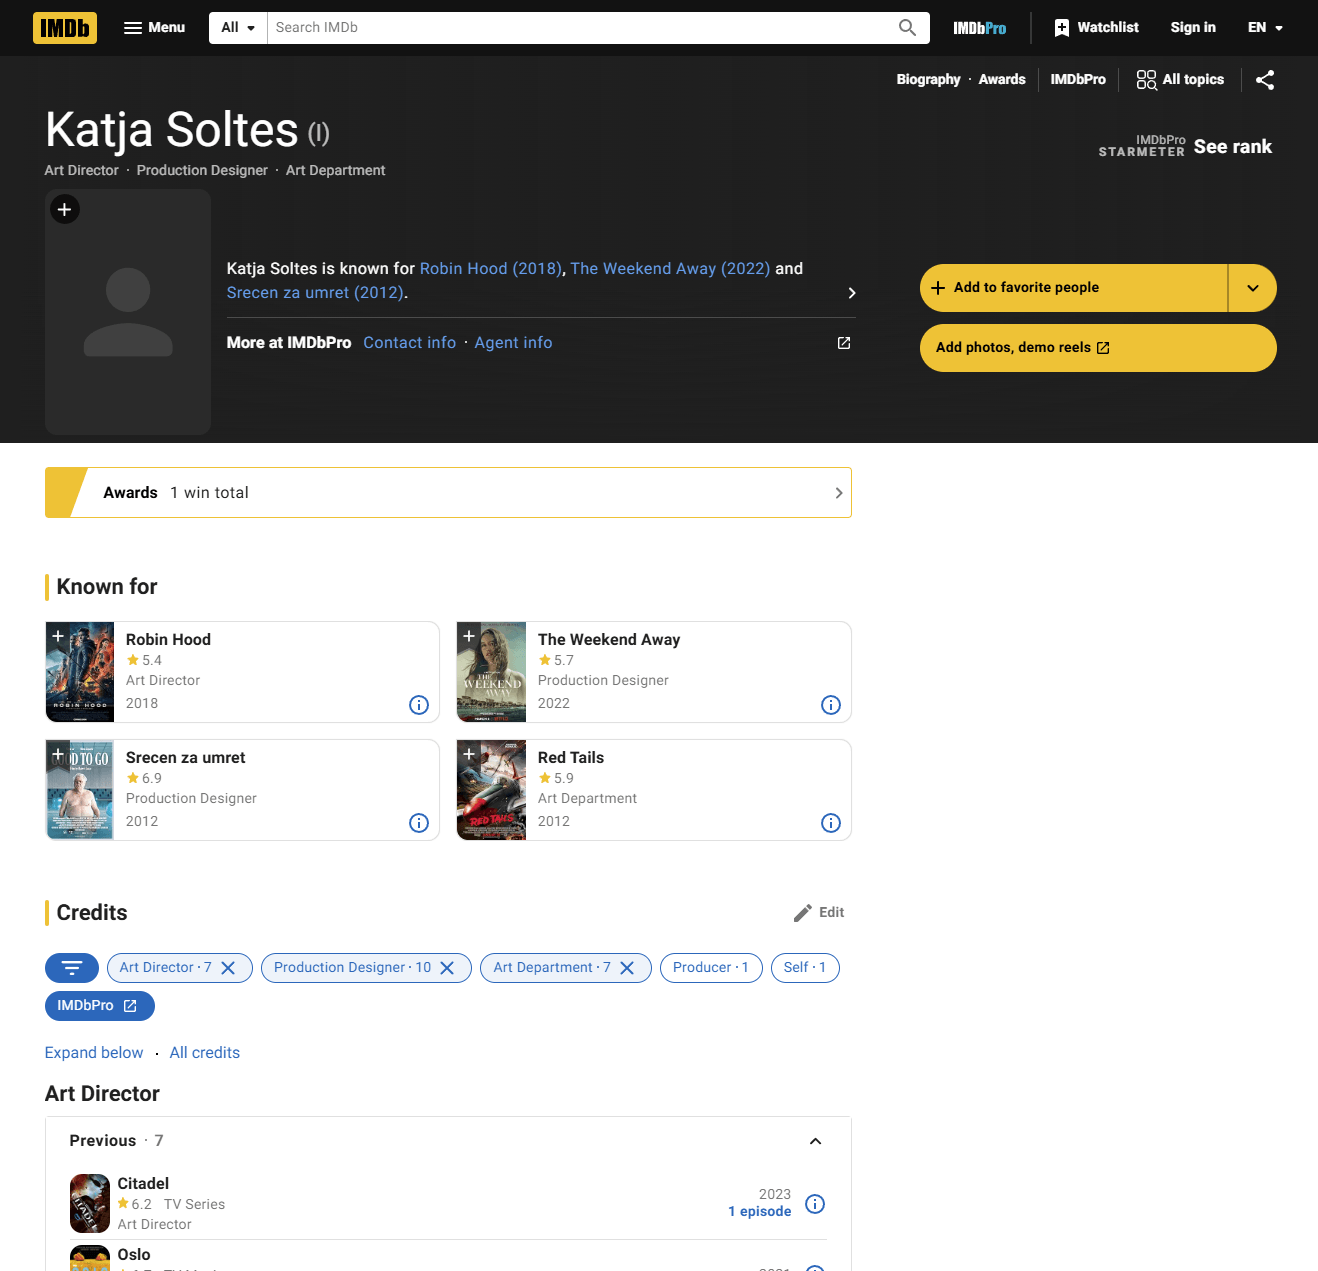Enable the Self filter chip

click(x=805, y=968)
